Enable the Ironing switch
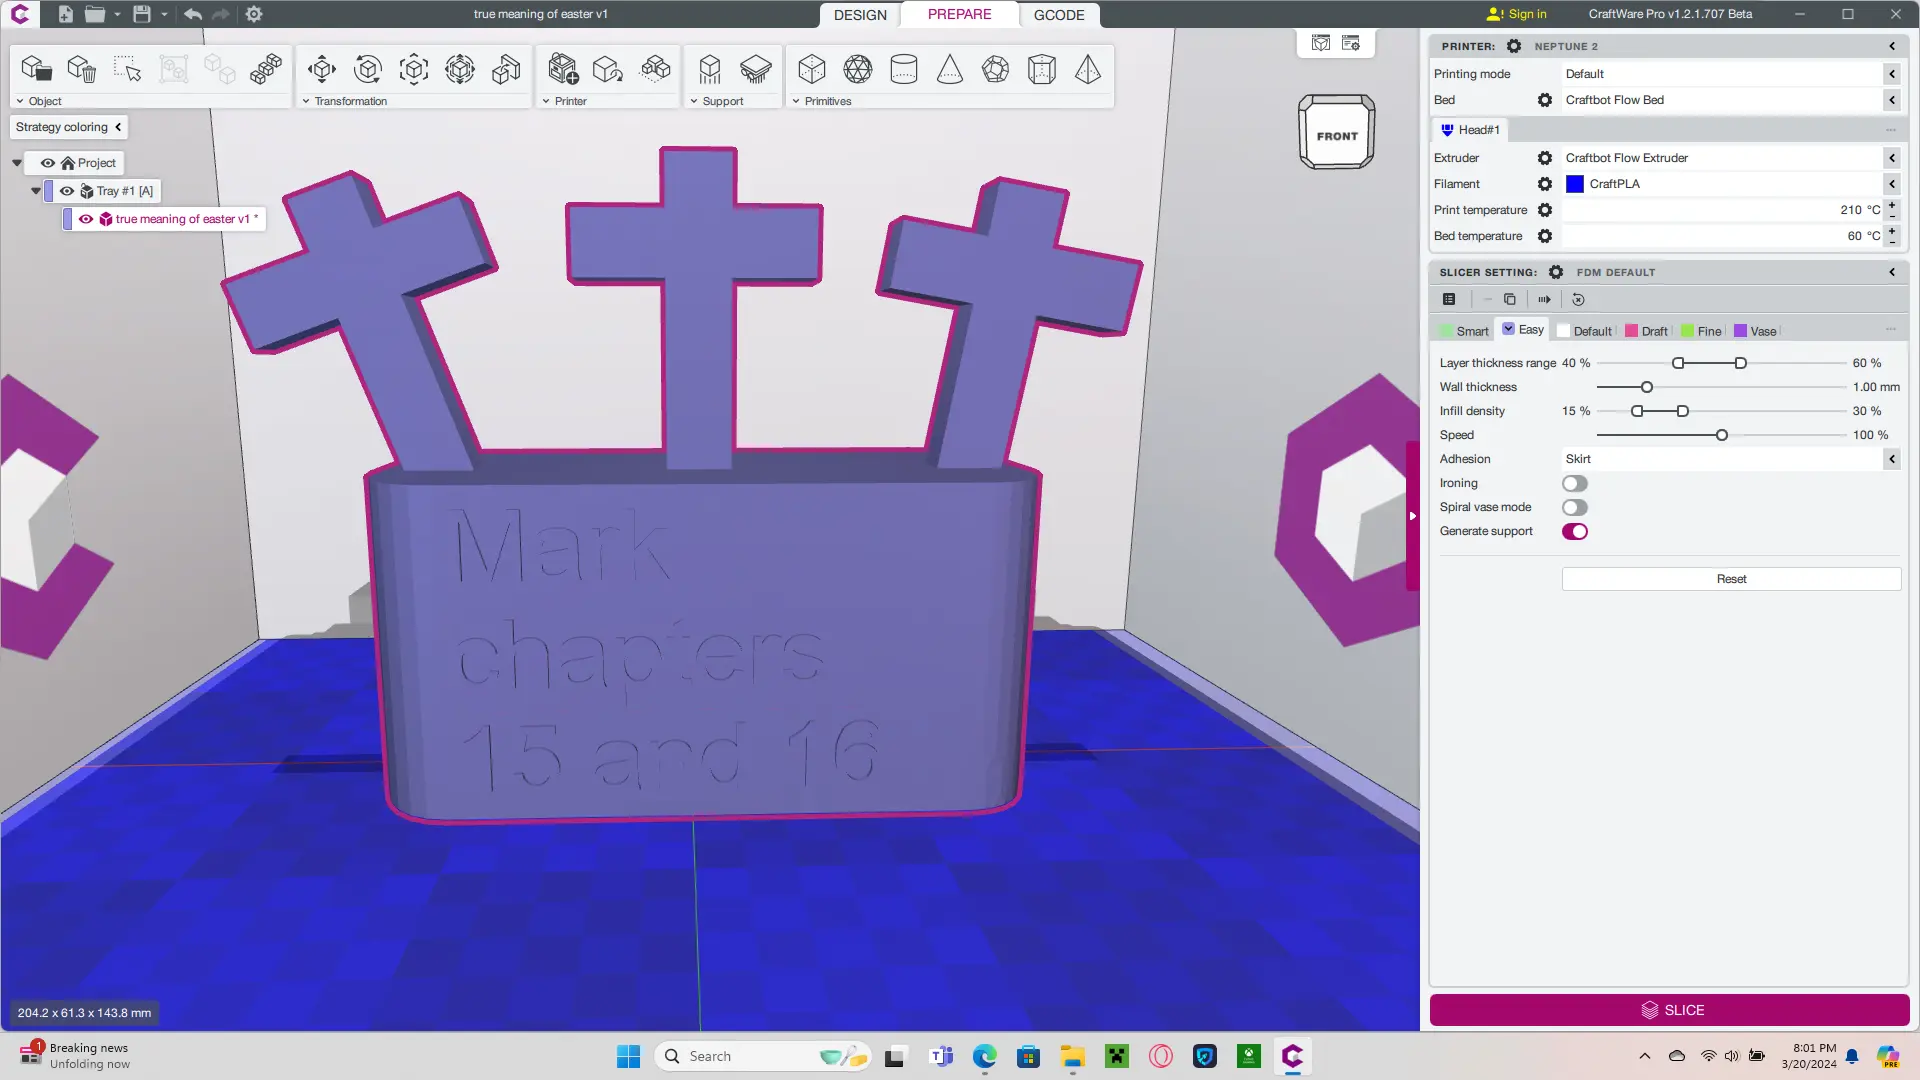The height and width of the screenshot is (1080, 1920). (1575, 483)
